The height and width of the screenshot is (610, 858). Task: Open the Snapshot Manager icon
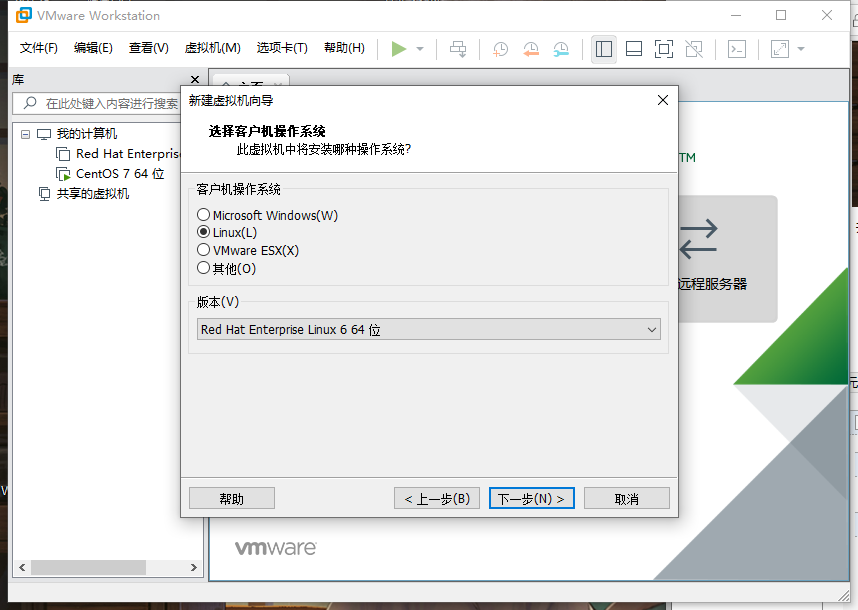pyautogui.click(x=560, y=49)
